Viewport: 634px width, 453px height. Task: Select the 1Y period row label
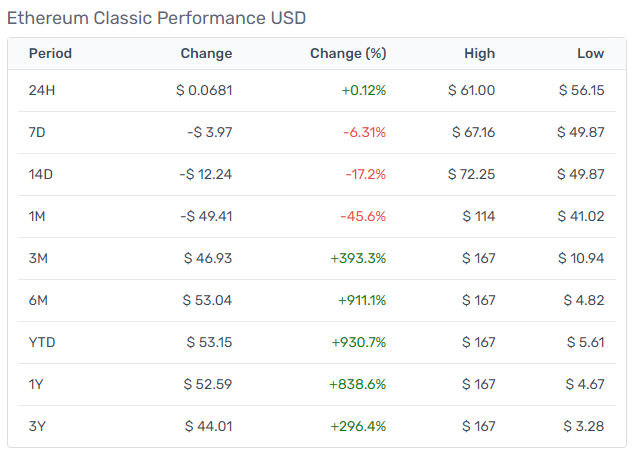[36, 384]
